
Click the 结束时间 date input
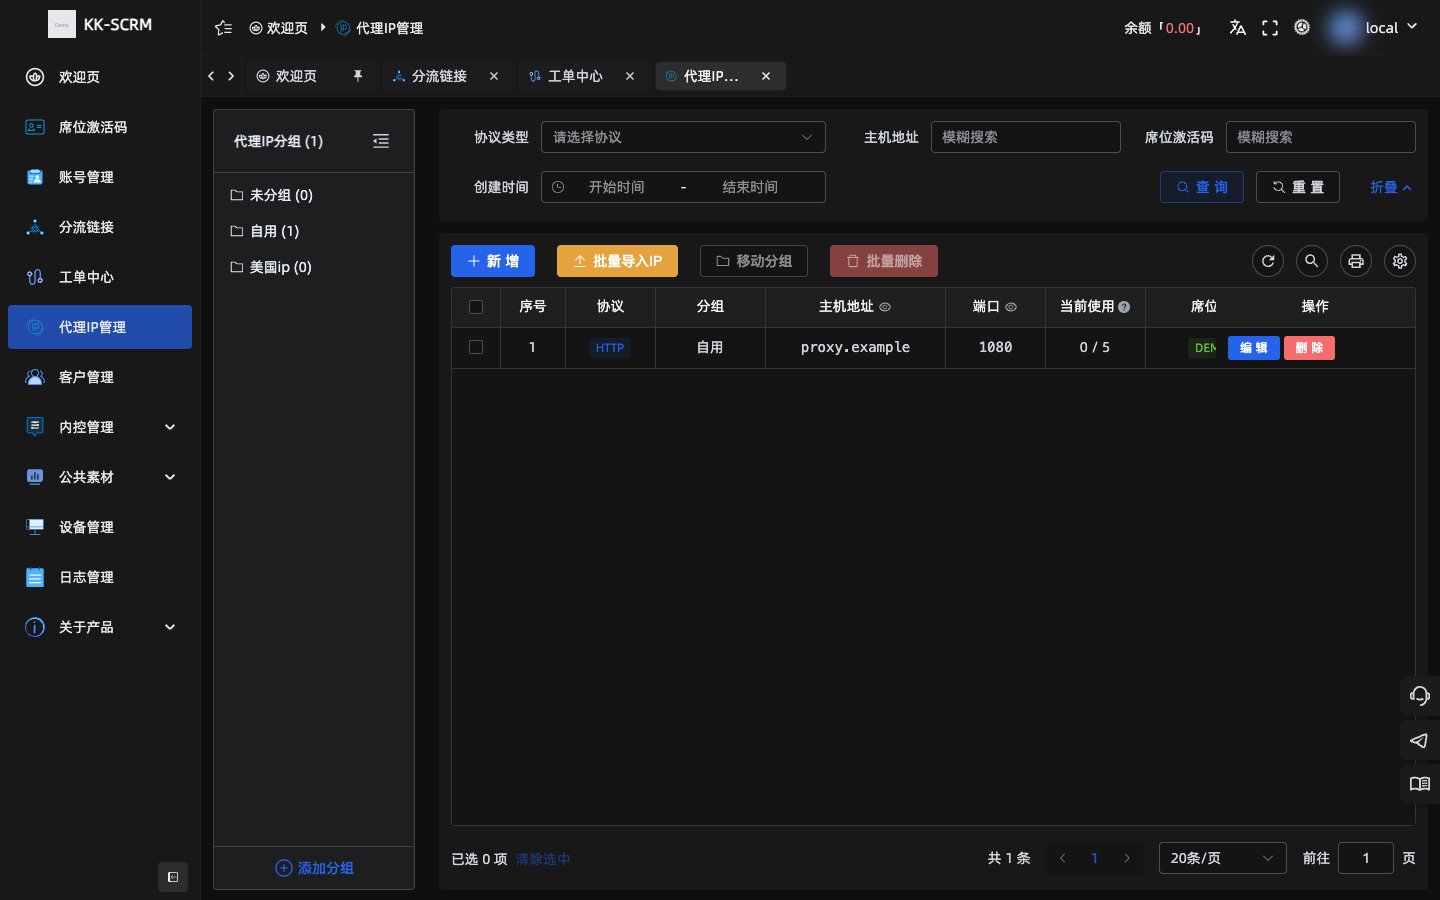click(750, 187)
